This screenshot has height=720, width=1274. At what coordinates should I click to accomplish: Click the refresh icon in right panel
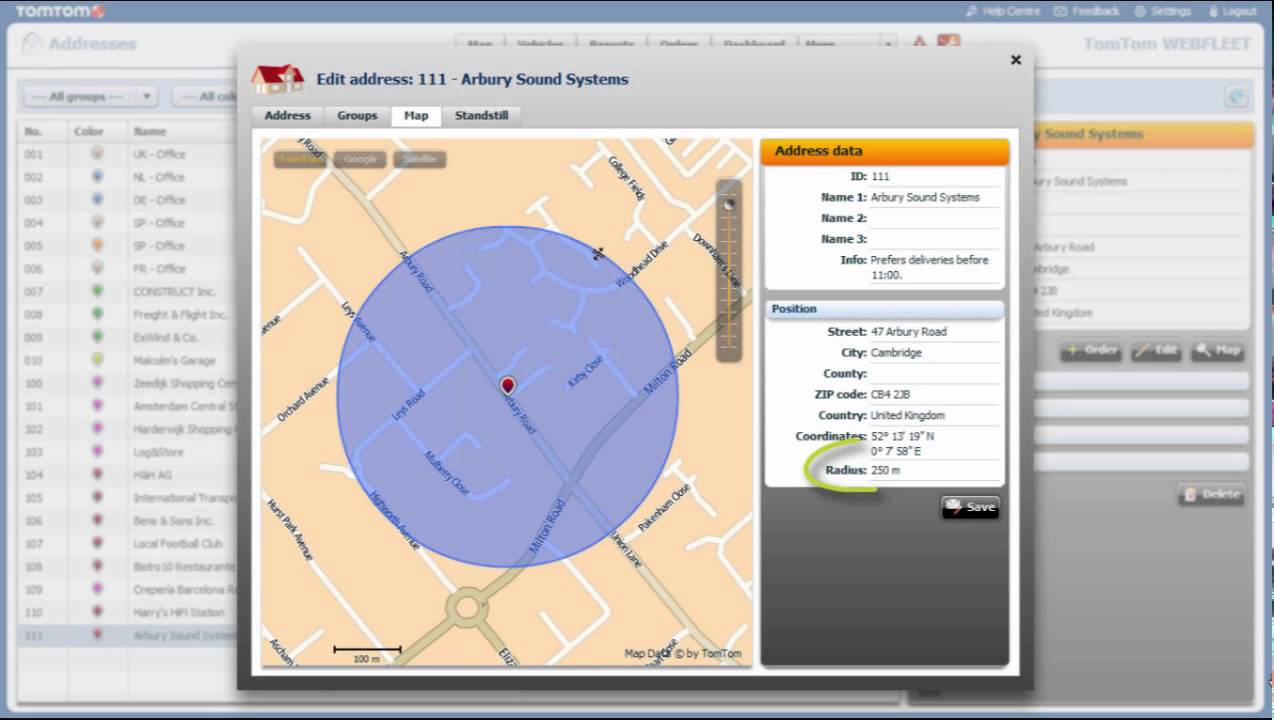1237,96
